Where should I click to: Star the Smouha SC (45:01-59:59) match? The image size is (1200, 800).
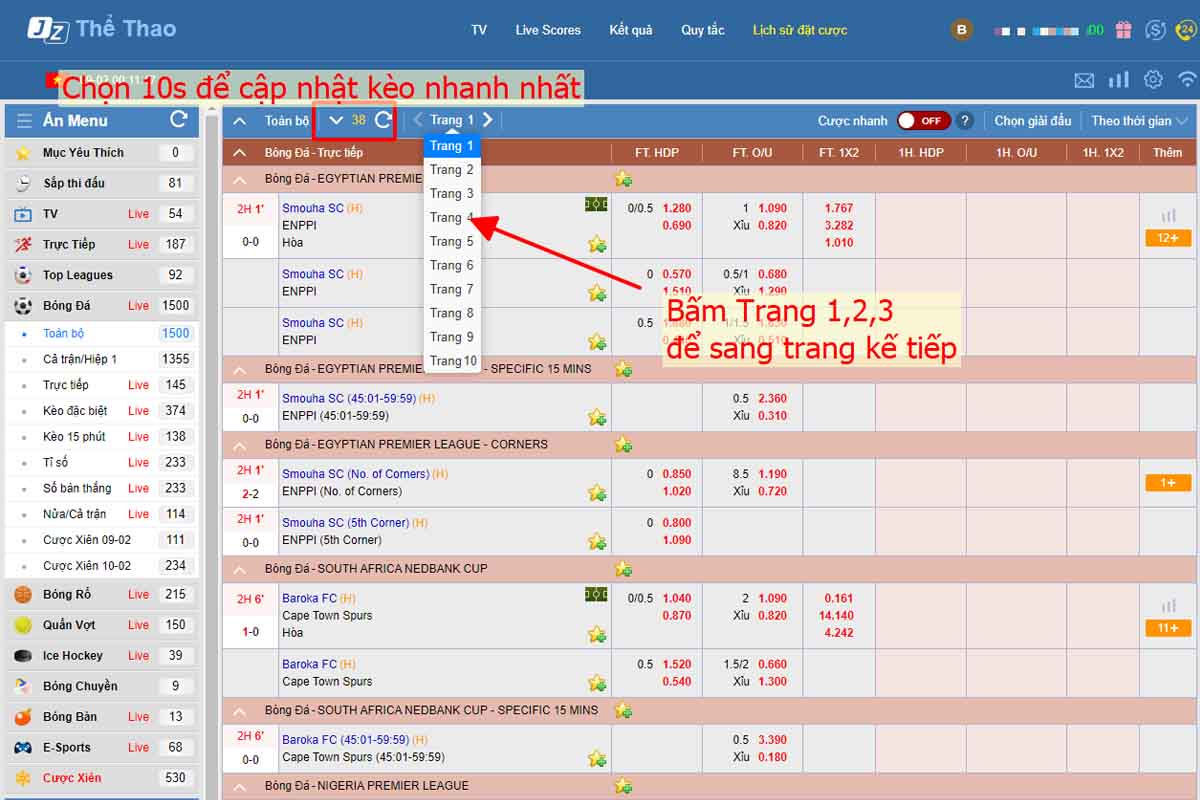point(597,416)
